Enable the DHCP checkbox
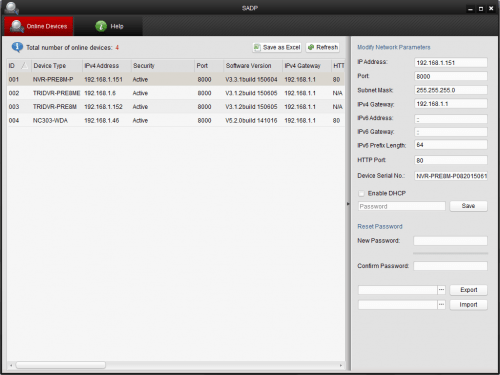The width and height of the screenshot is (500, 375). coord(361,193)
